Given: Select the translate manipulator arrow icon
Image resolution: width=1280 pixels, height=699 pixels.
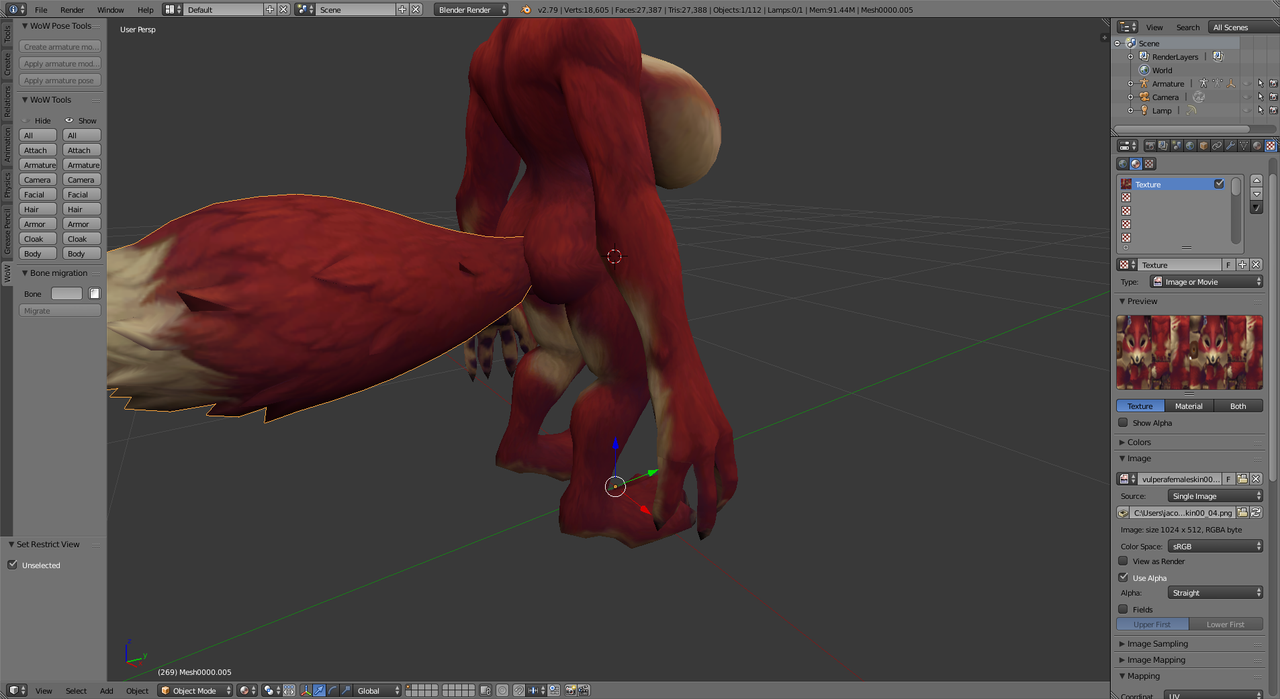Looking at the screenshot, I should tap(319, 691).
